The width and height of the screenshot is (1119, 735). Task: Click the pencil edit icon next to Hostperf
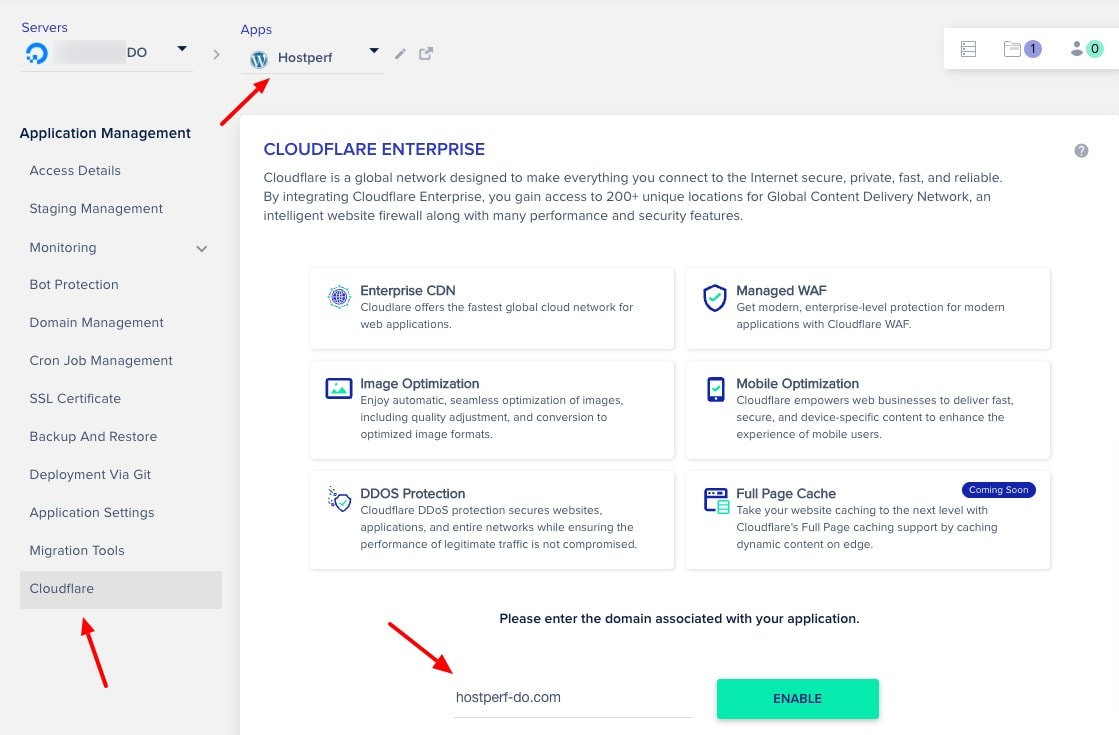click(400, 54)
